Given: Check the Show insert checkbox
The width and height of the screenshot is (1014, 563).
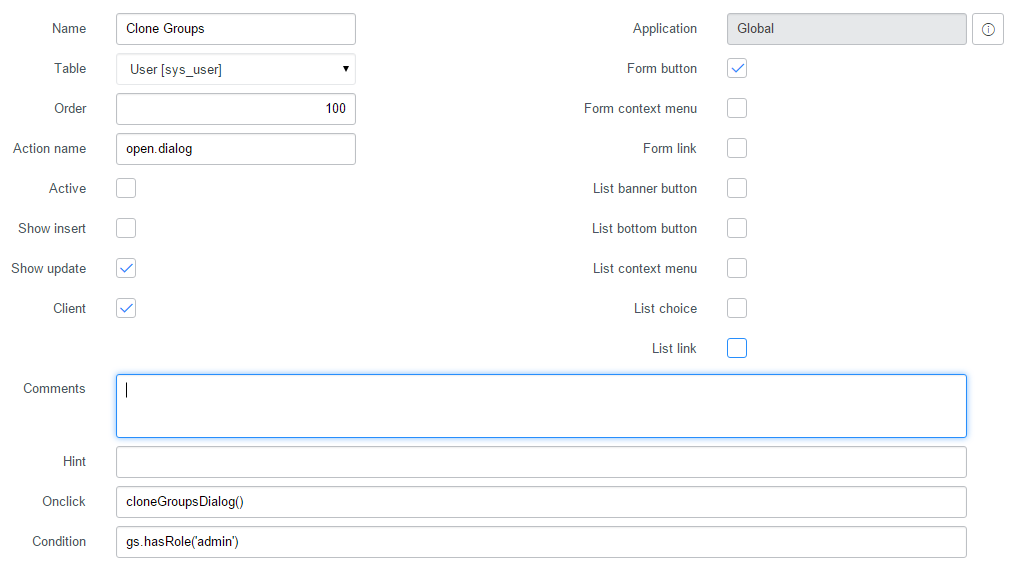Looking at the screenshot, I should [x=126, y=228].
